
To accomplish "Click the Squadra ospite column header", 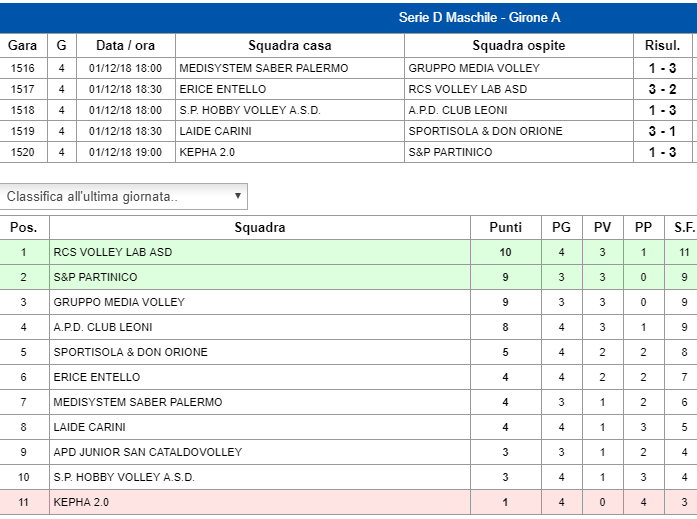I will 519,45.
